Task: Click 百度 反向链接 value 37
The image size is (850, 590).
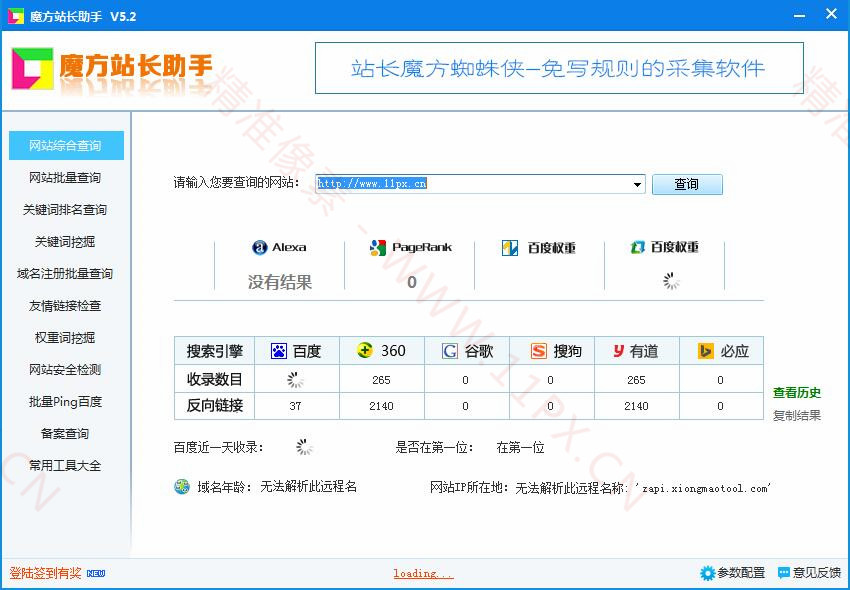Action: (x=295, y=406)
